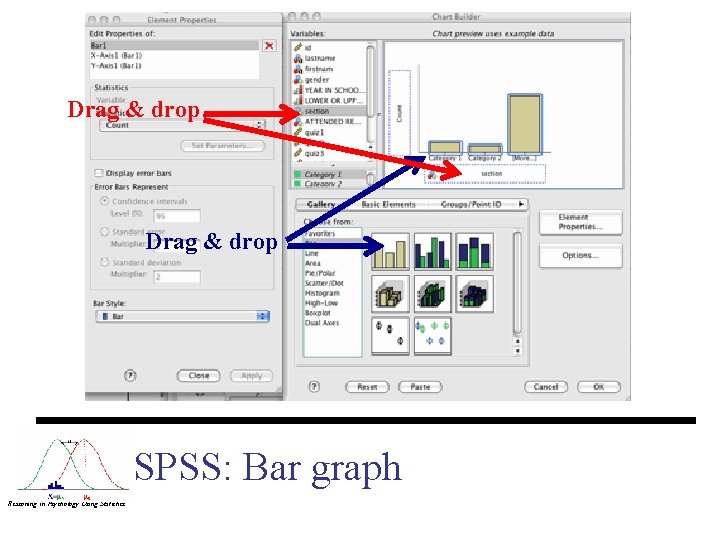Select the stacked bar chart gallery thumbnail
The height and width of the screenshot is (540, 720).
point(475,251)
